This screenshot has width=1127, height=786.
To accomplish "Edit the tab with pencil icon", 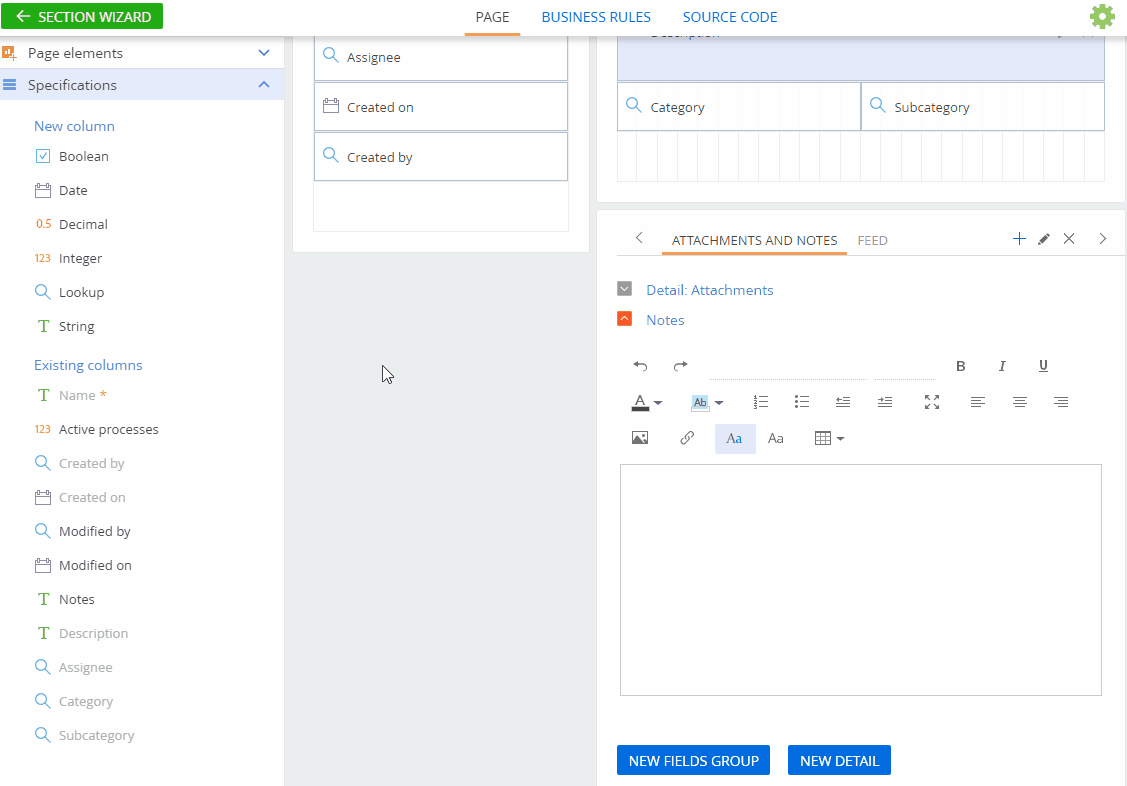I will point(1044,239).
